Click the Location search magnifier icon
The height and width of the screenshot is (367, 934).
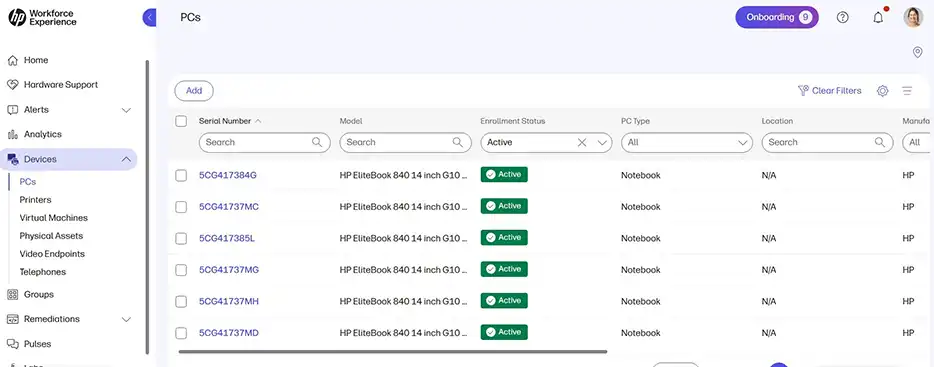[879, 142]
